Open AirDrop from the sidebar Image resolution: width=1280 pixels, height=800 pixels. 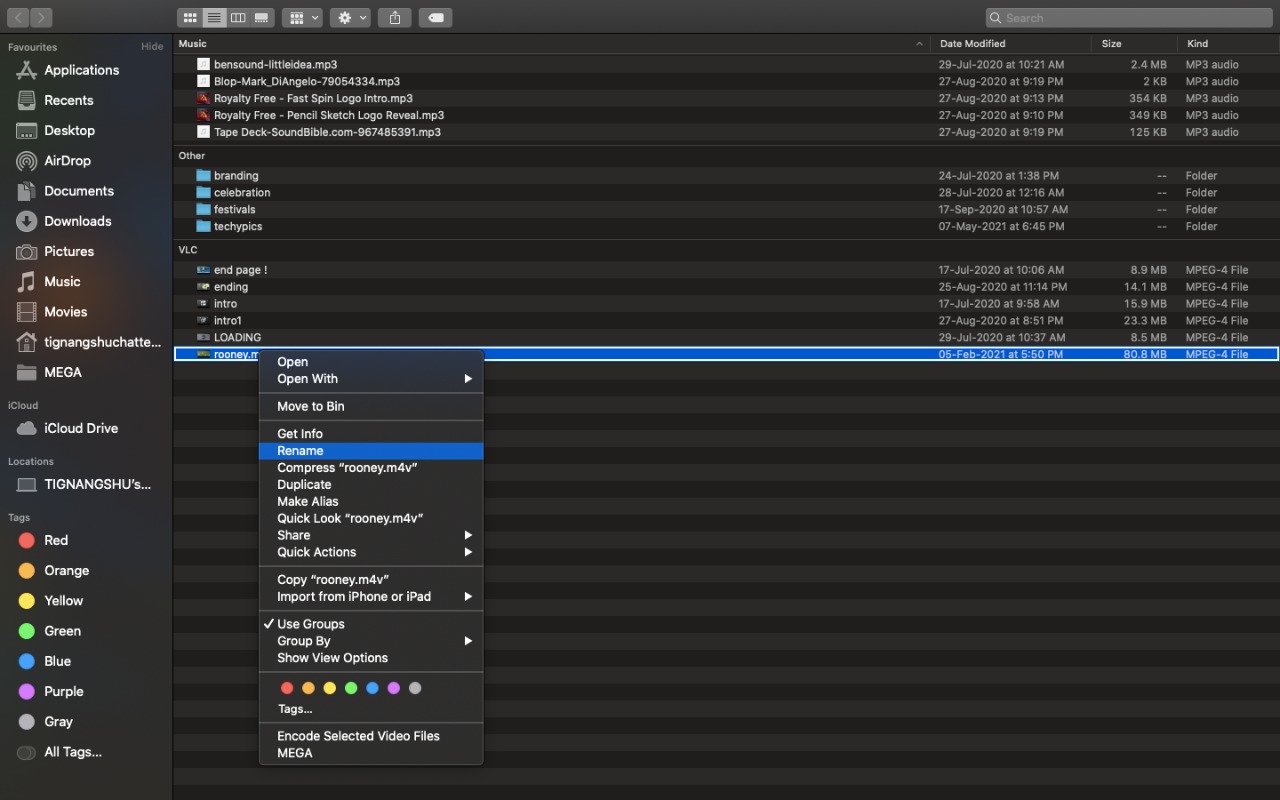[x=67, y=161]
